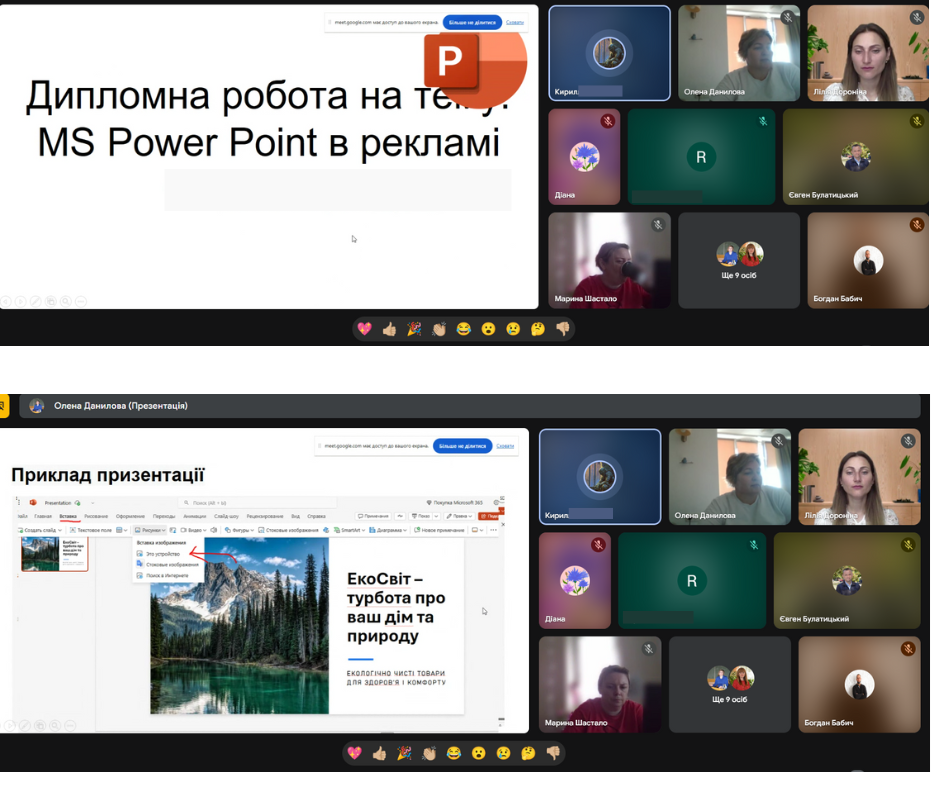
Task: Send thumbs-up reaction in bottom screenshot
Action: tap(379, 753)
